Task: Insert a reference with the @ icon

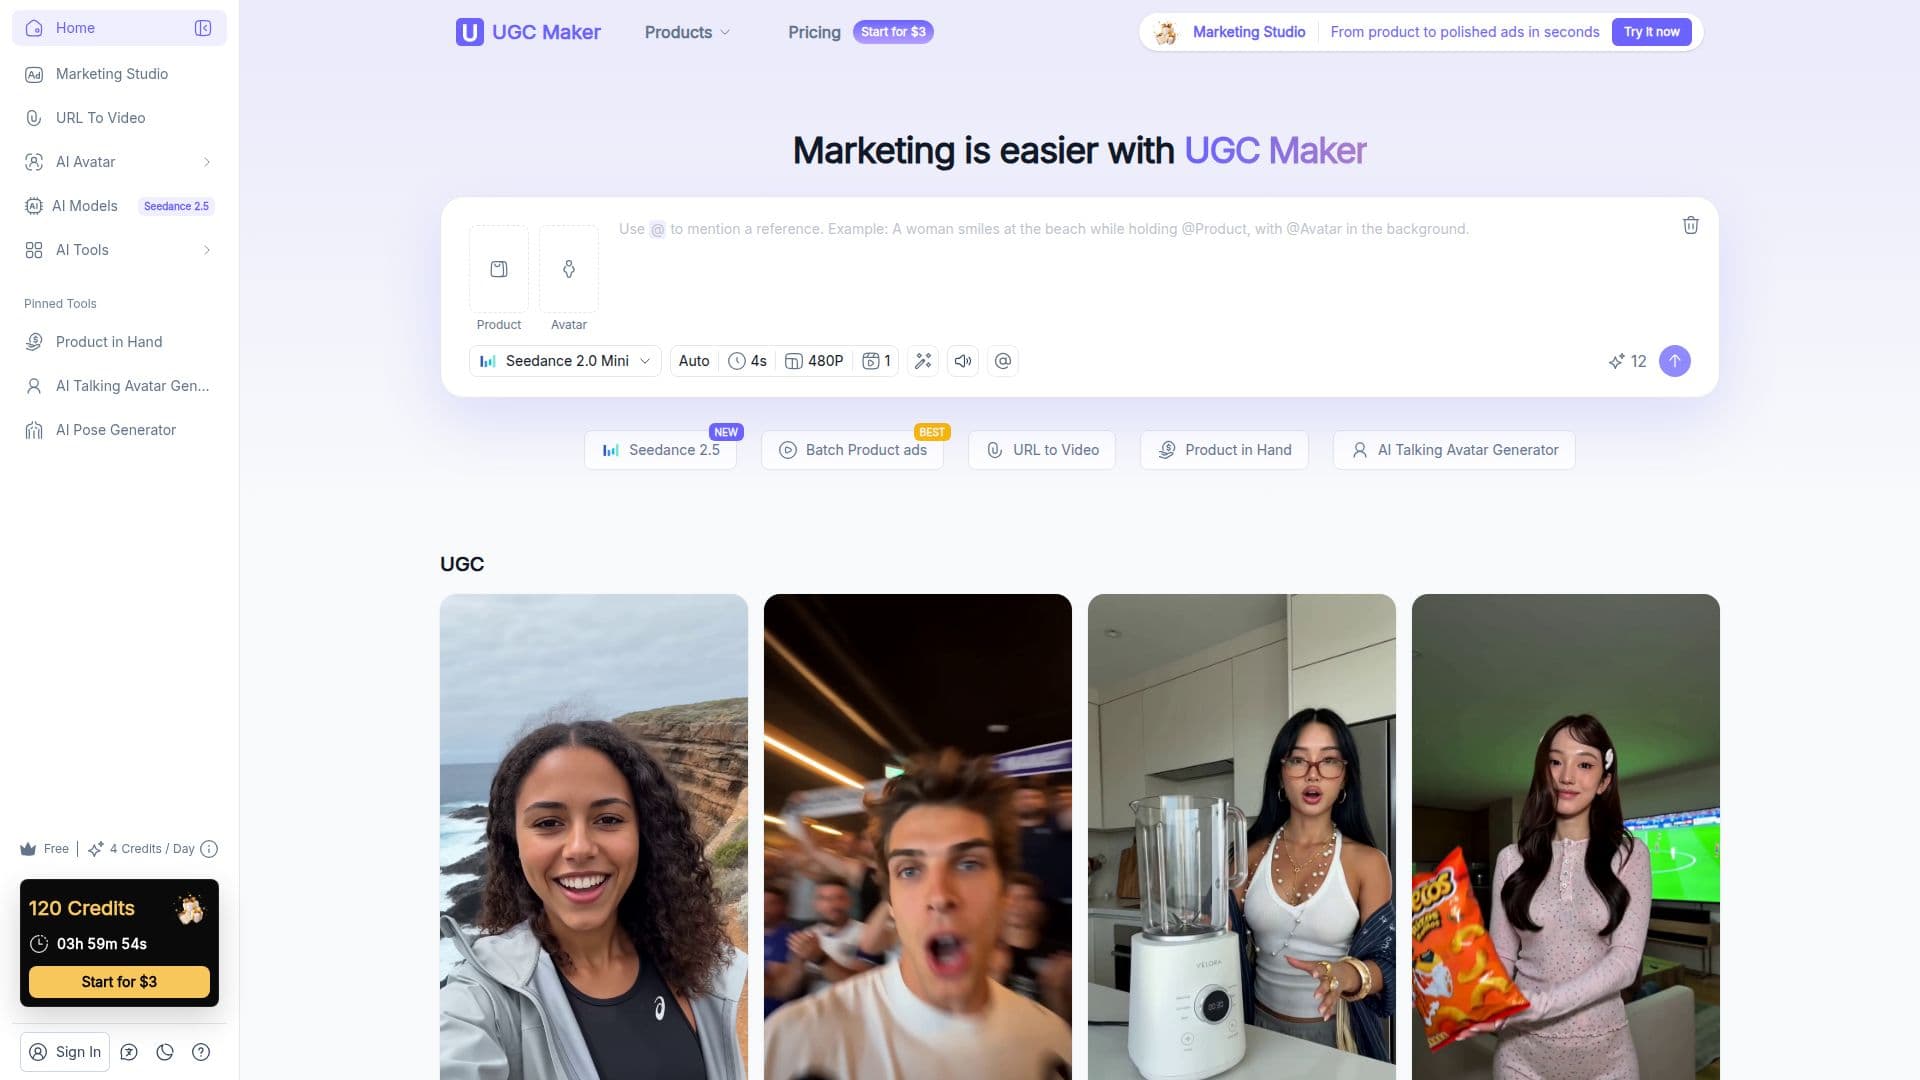Action: click(x=1003, y=361)
